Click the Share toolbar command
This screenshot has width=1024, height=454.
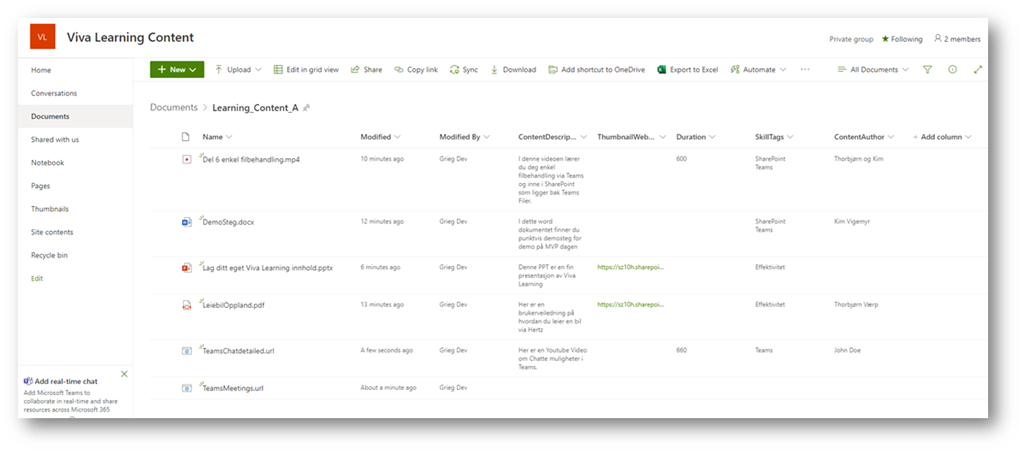click(366, 69)
